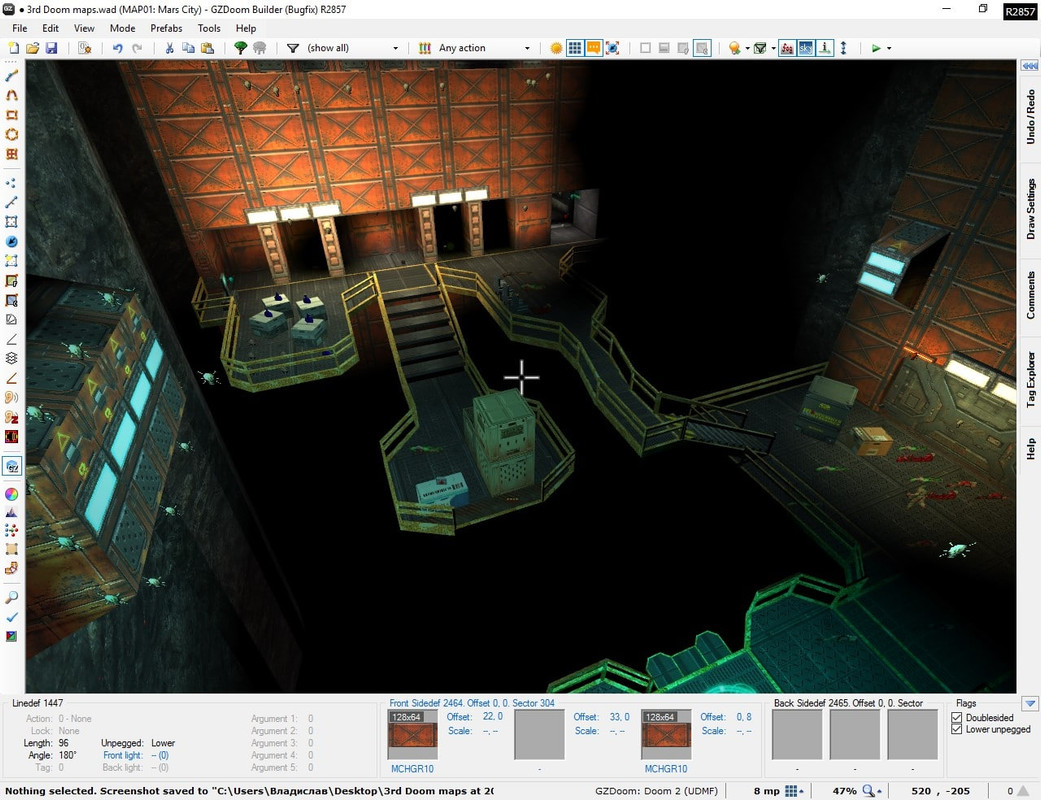Paste from clipboard icon

point(208,48)
